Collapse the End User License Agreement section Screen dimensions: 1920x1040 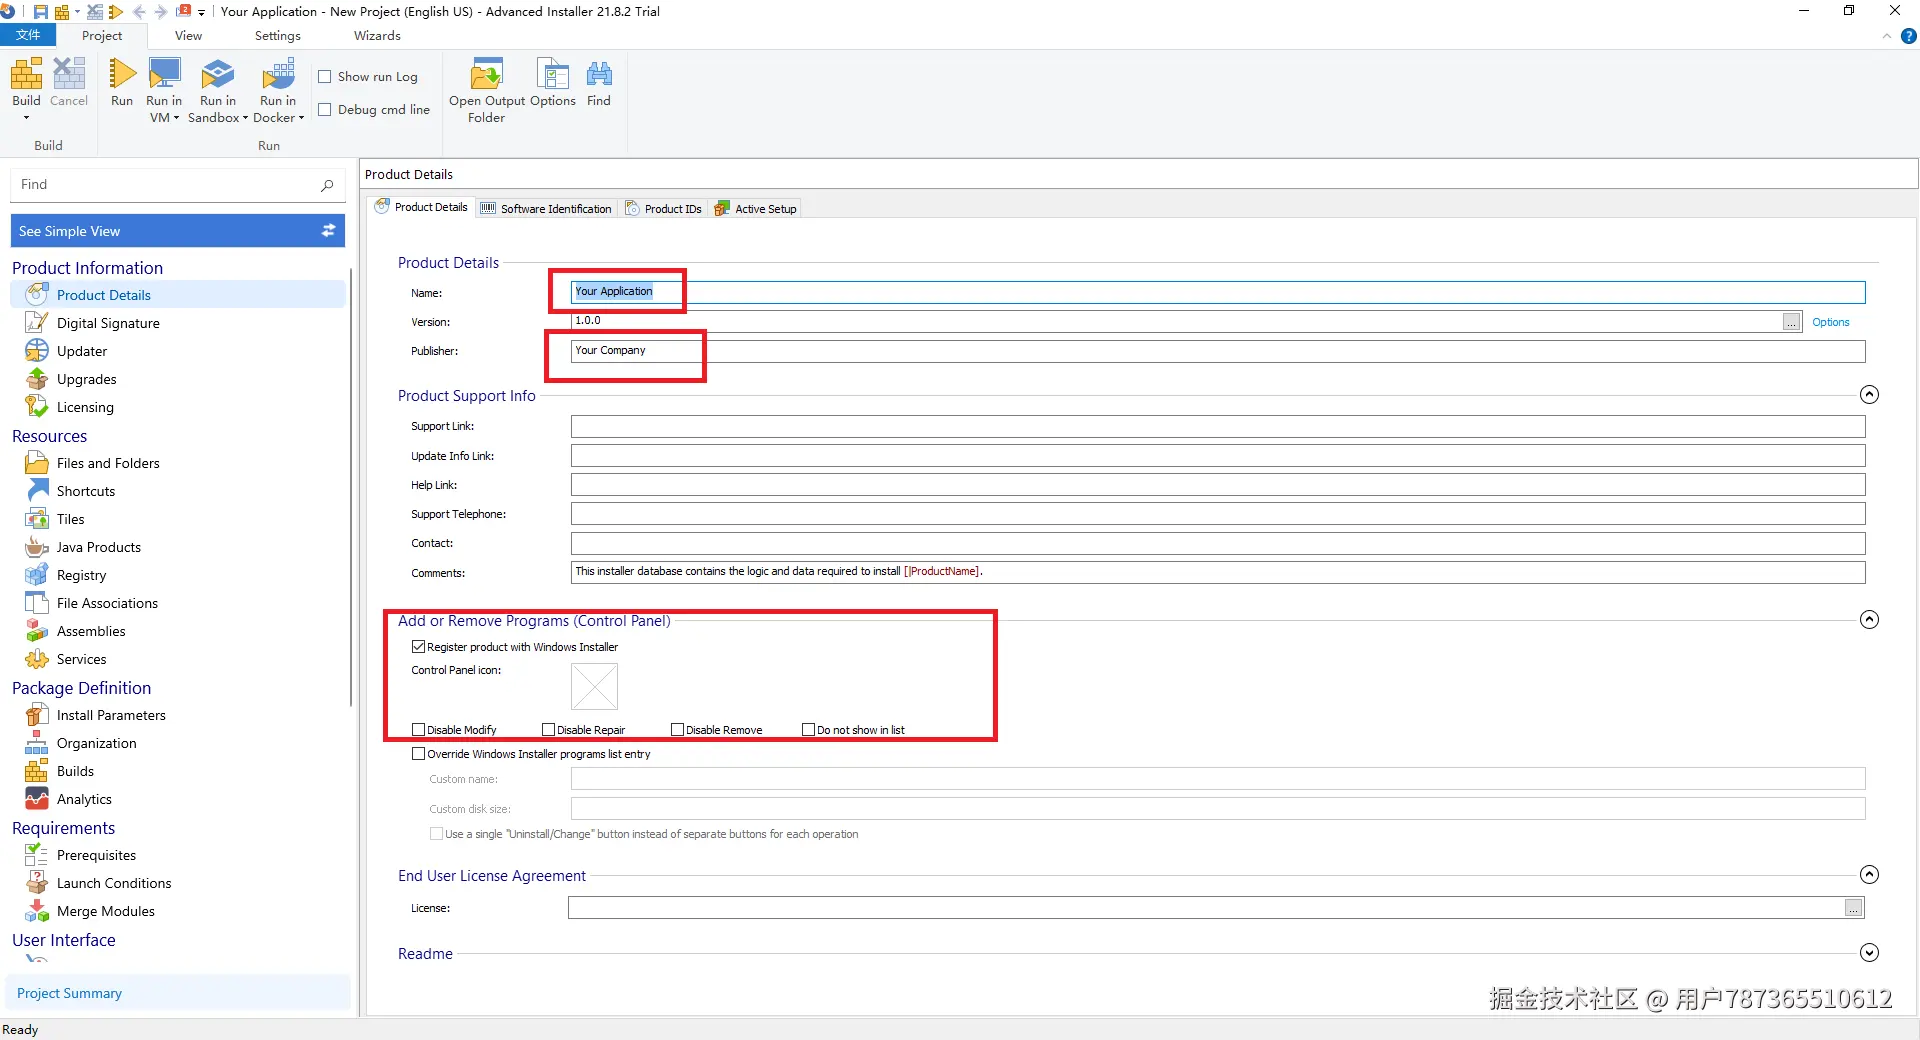1869,875
